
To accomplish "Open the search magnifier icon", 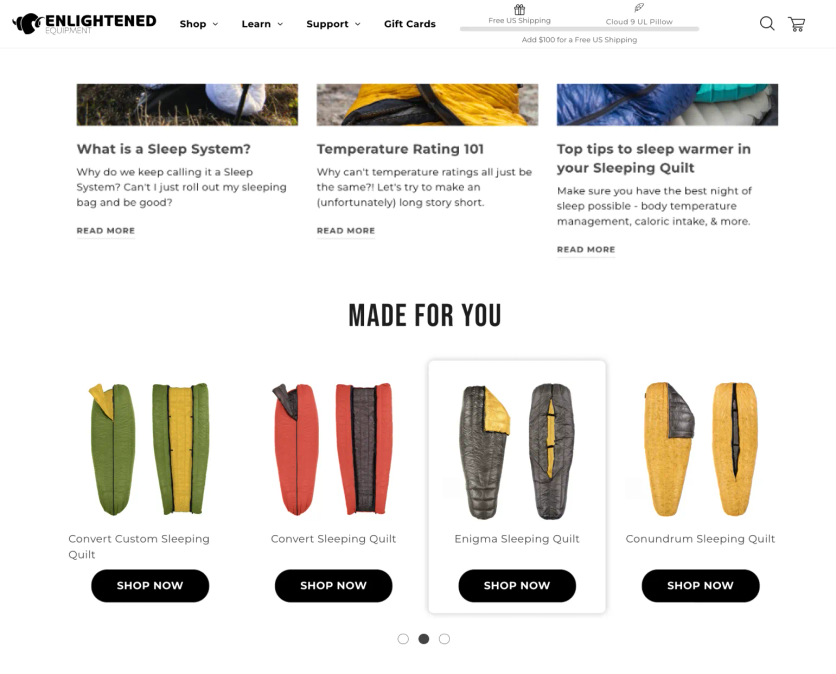I will [767, 23].
